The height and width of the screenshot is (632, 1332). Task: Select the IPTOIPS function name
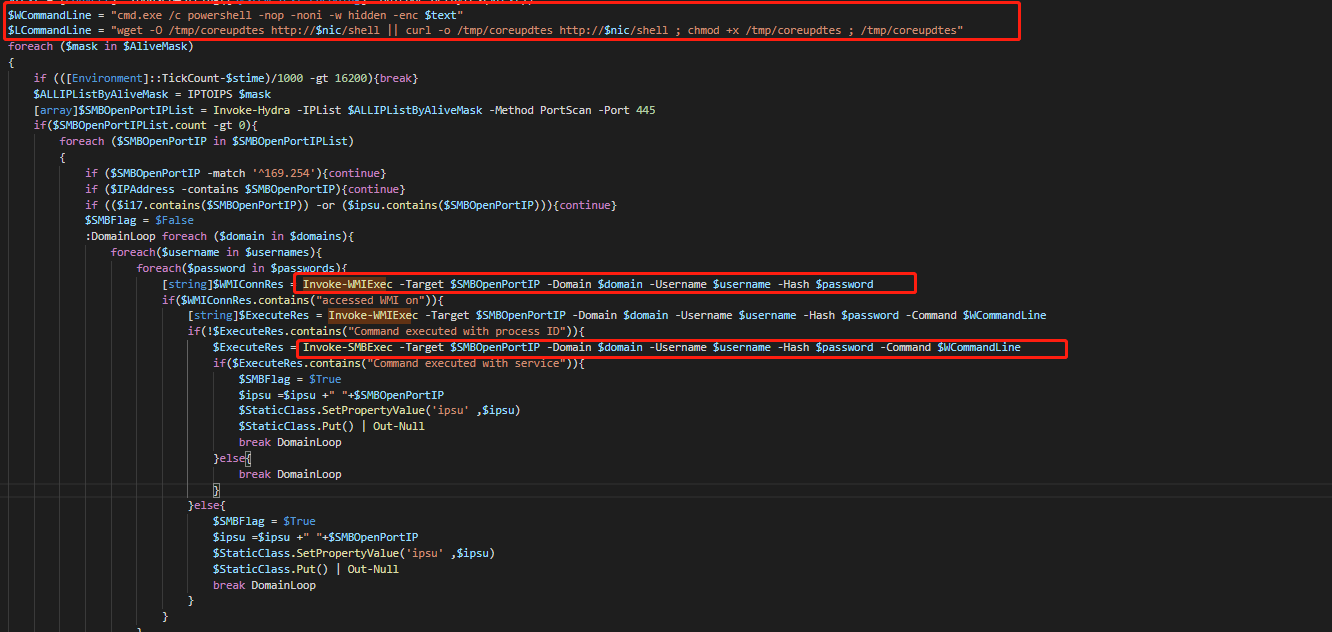[210, 94]
